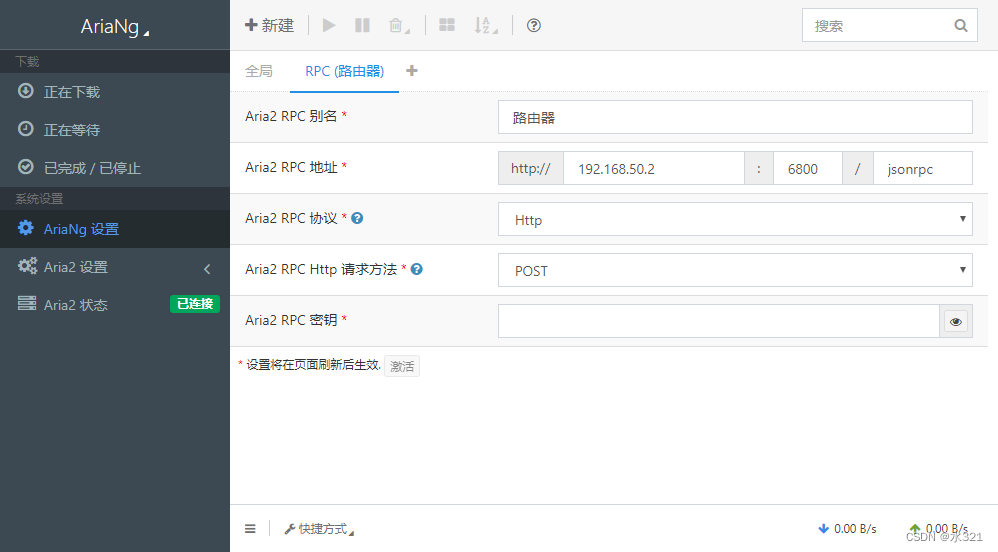Select AriaNg 设置 in sidebar
Viewport: 998px width, 552px height.
tap(115, 229)
